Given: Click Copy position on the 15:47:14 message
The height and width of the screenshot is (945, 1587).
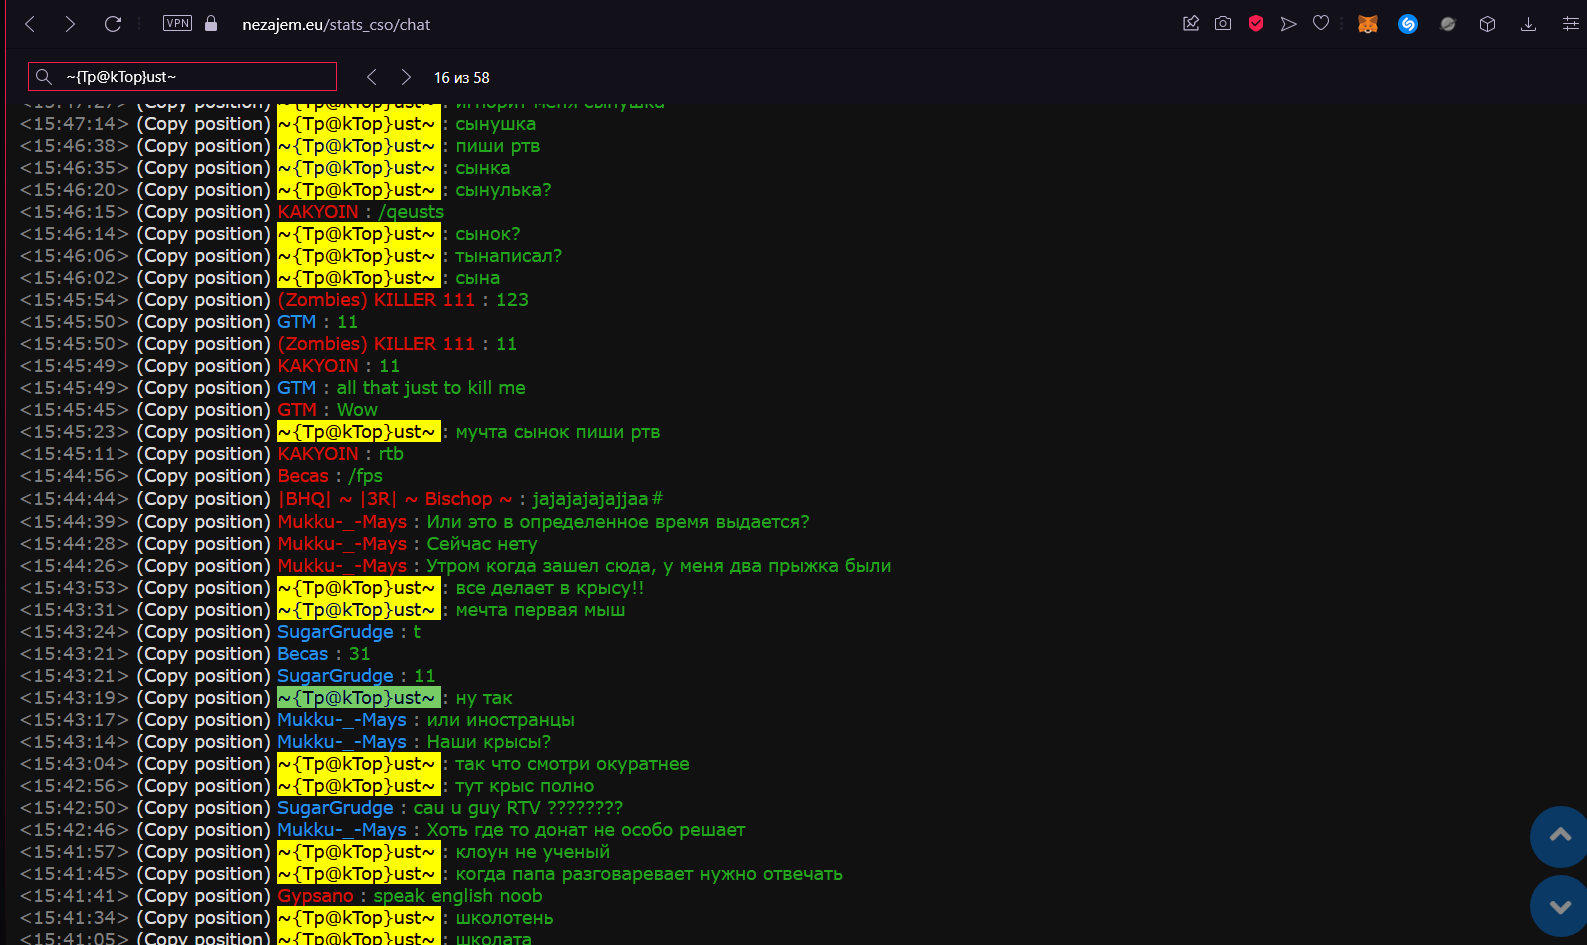Looking at the screenshot, I should (x=203, y=124).
